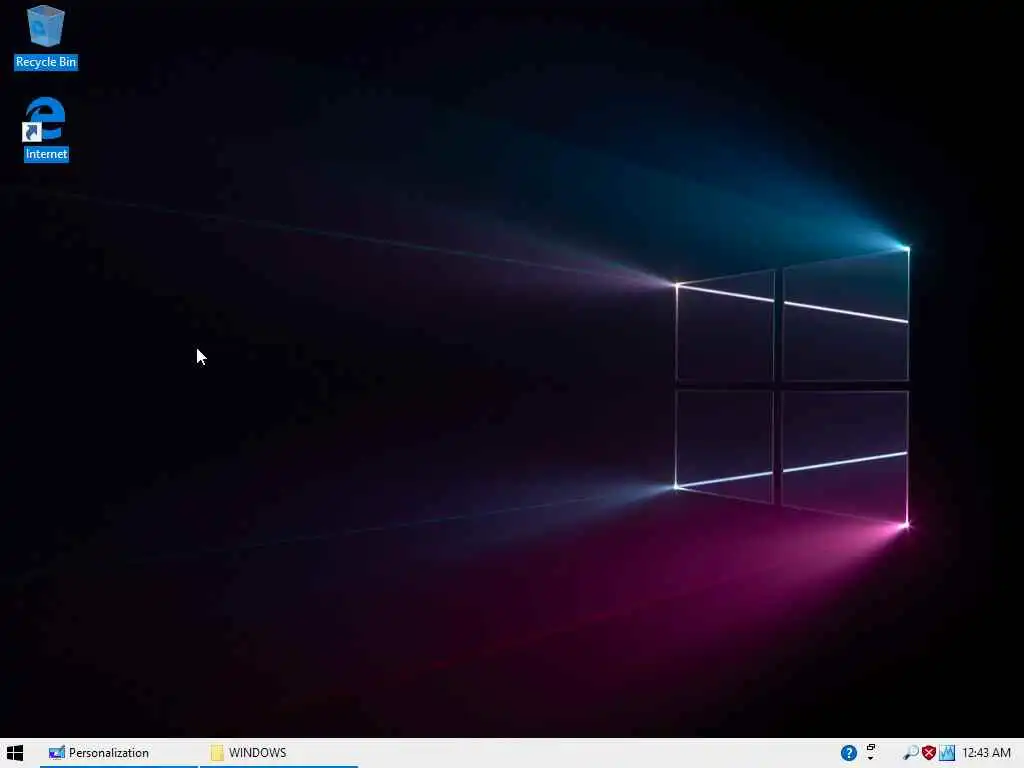Click the cascading windows tray icon
Image resolution: width=1024 pixels, height=768 pixels.
click(871, 748)
